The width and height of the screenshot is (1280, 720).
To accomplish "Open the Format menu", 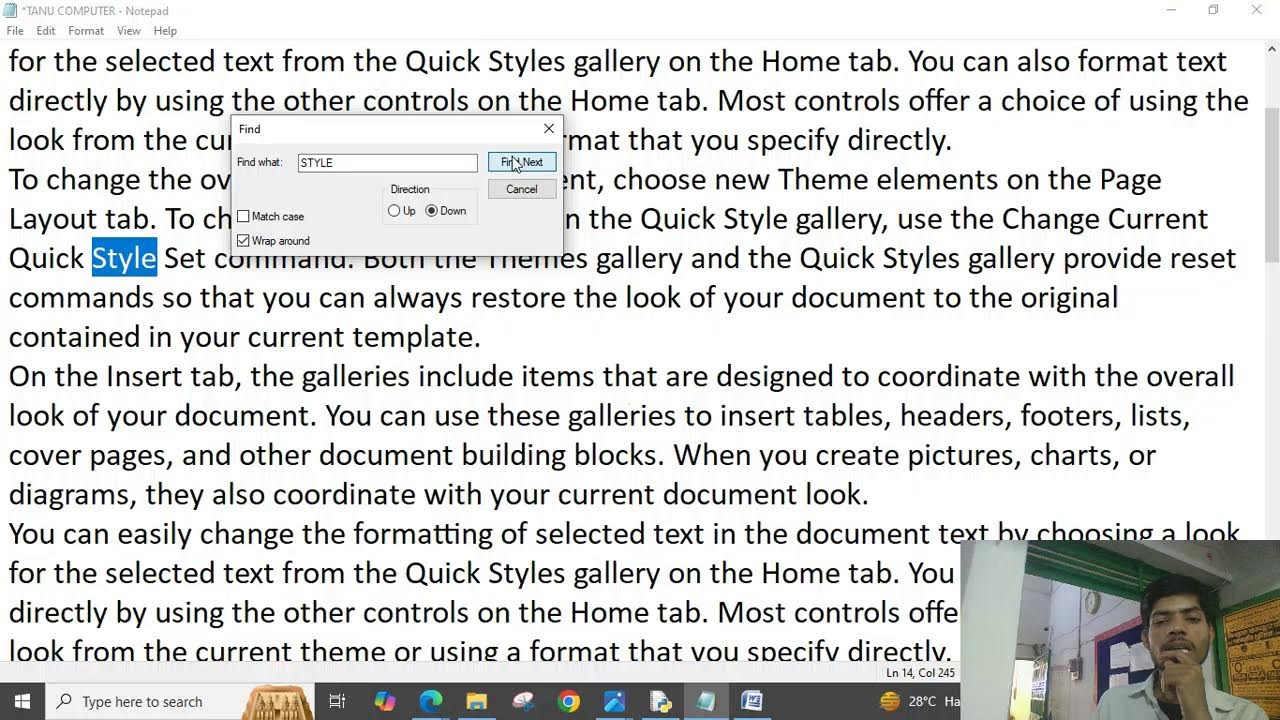I will [x=86, y=31].
